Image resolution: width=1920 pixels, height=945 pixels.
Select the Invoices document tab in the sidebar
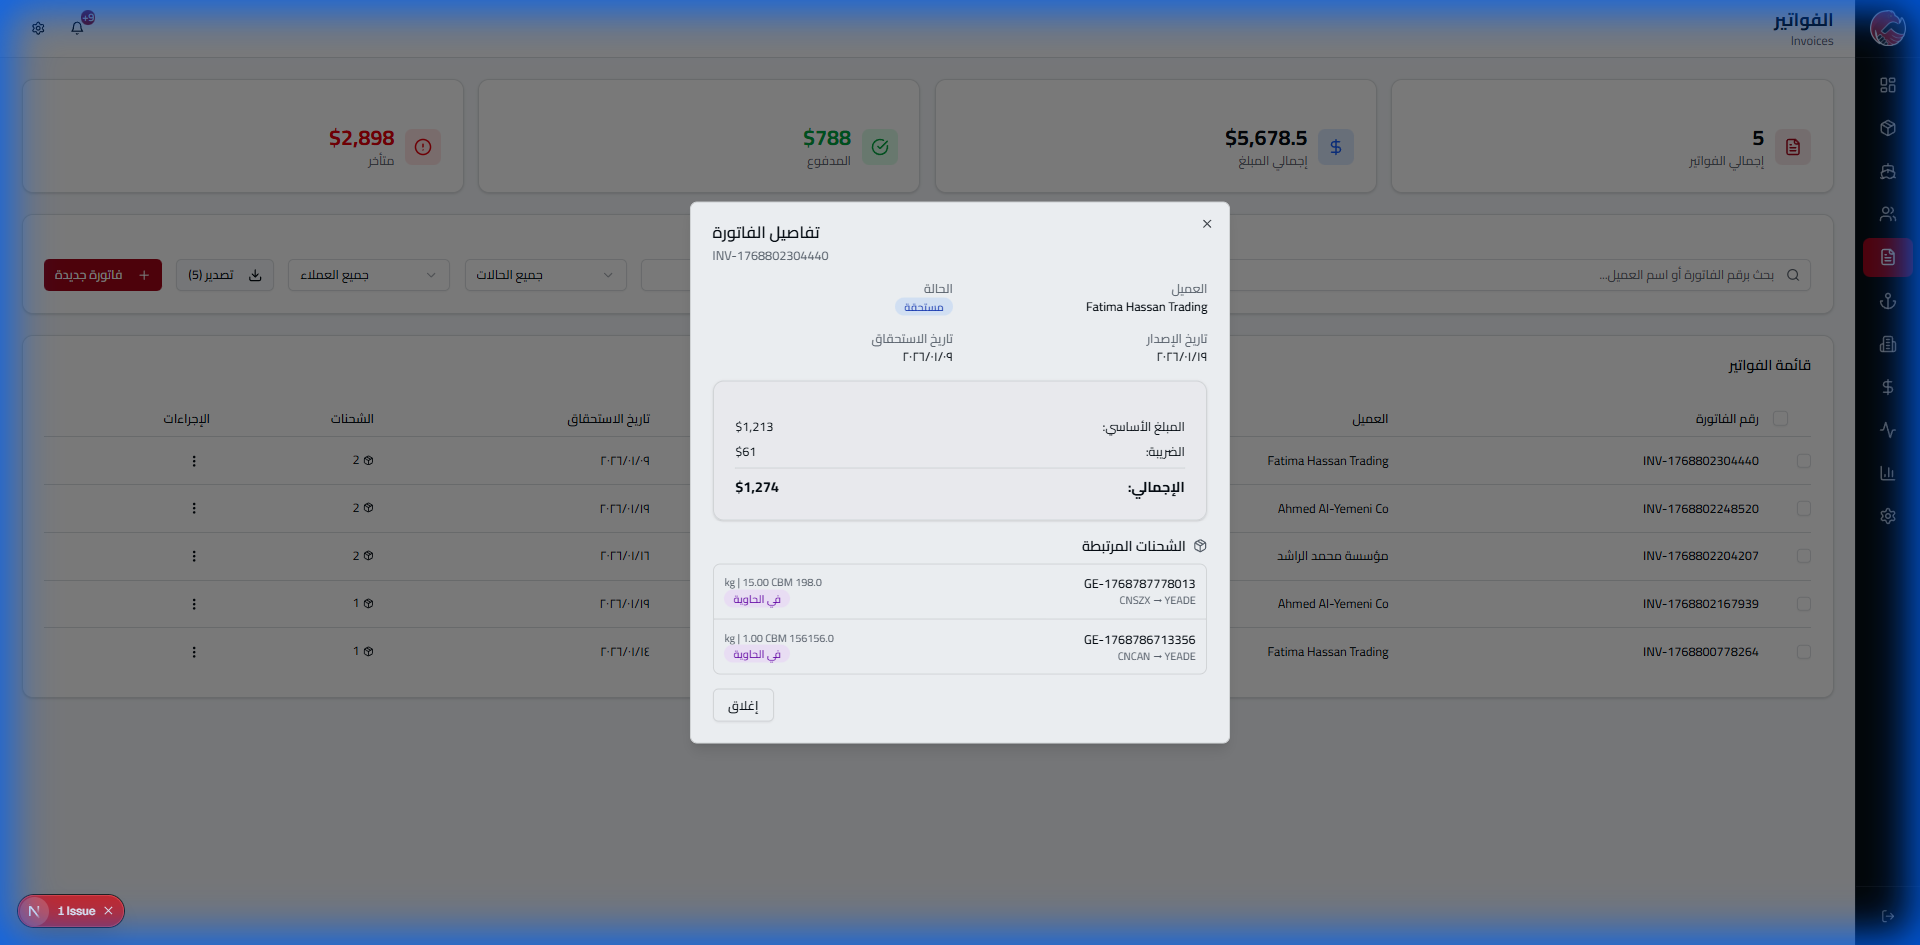tap(1888, 257)
